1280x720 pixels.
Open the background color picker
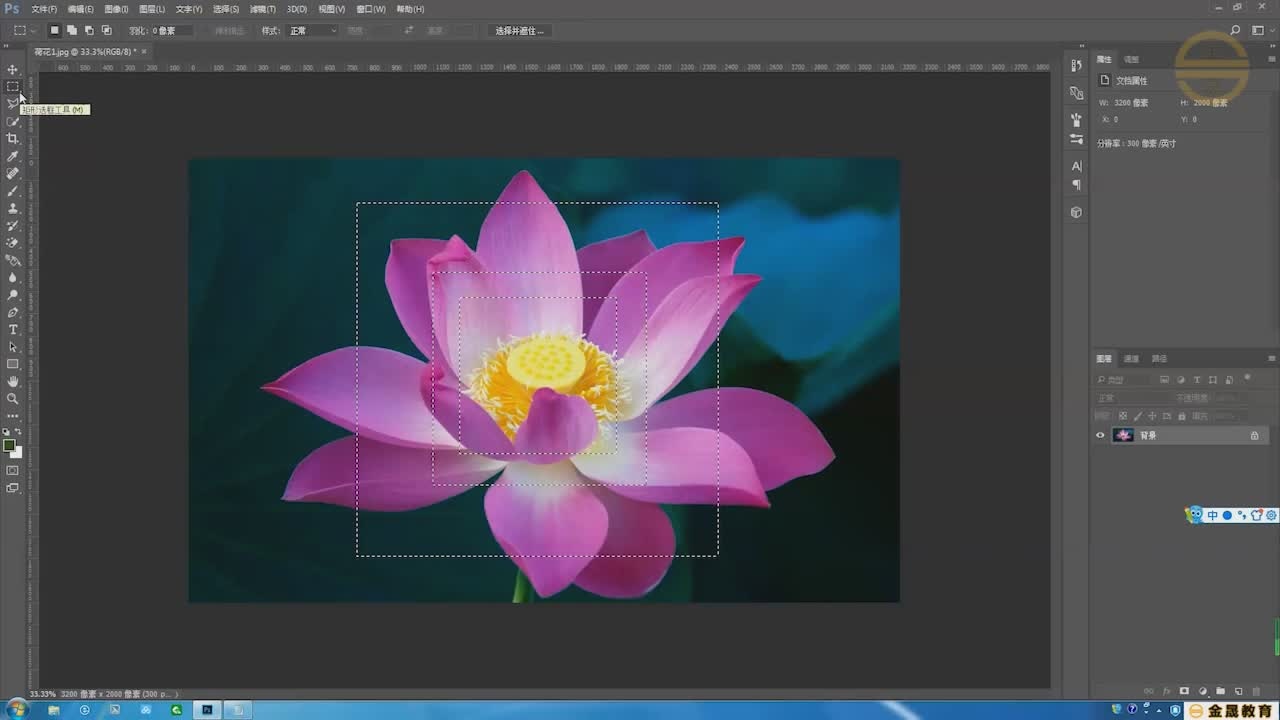click(x=16, y=452)
